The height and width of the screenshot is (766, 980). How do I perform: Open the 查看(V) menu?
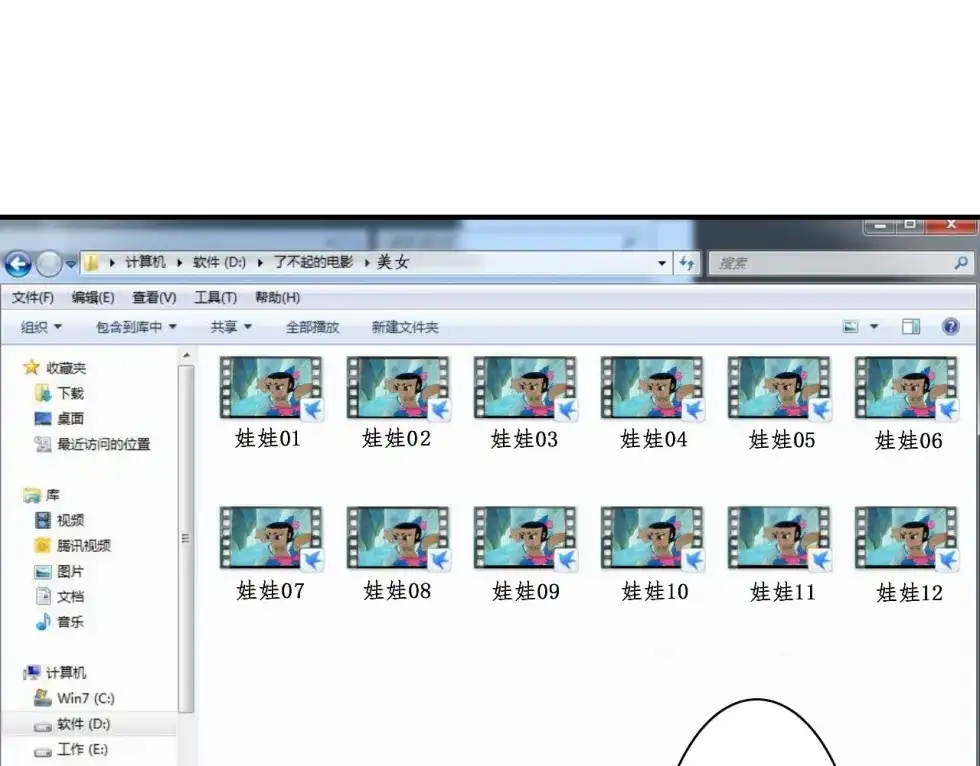tap(154, 297)
